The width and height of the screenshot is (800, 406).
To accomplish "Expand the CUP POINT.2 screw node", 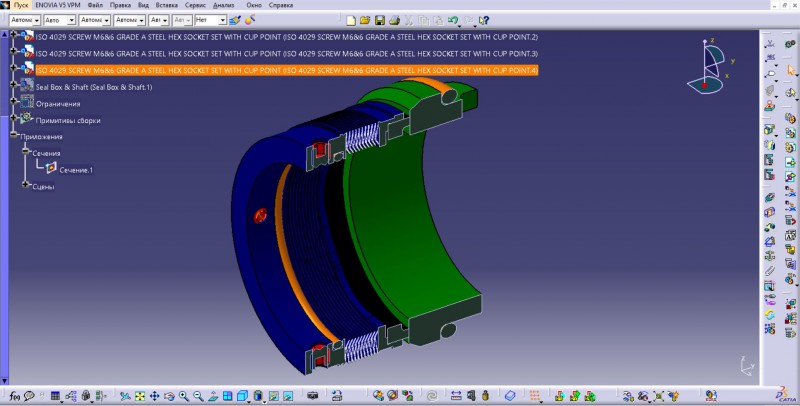I will click(x=14, y=35).
